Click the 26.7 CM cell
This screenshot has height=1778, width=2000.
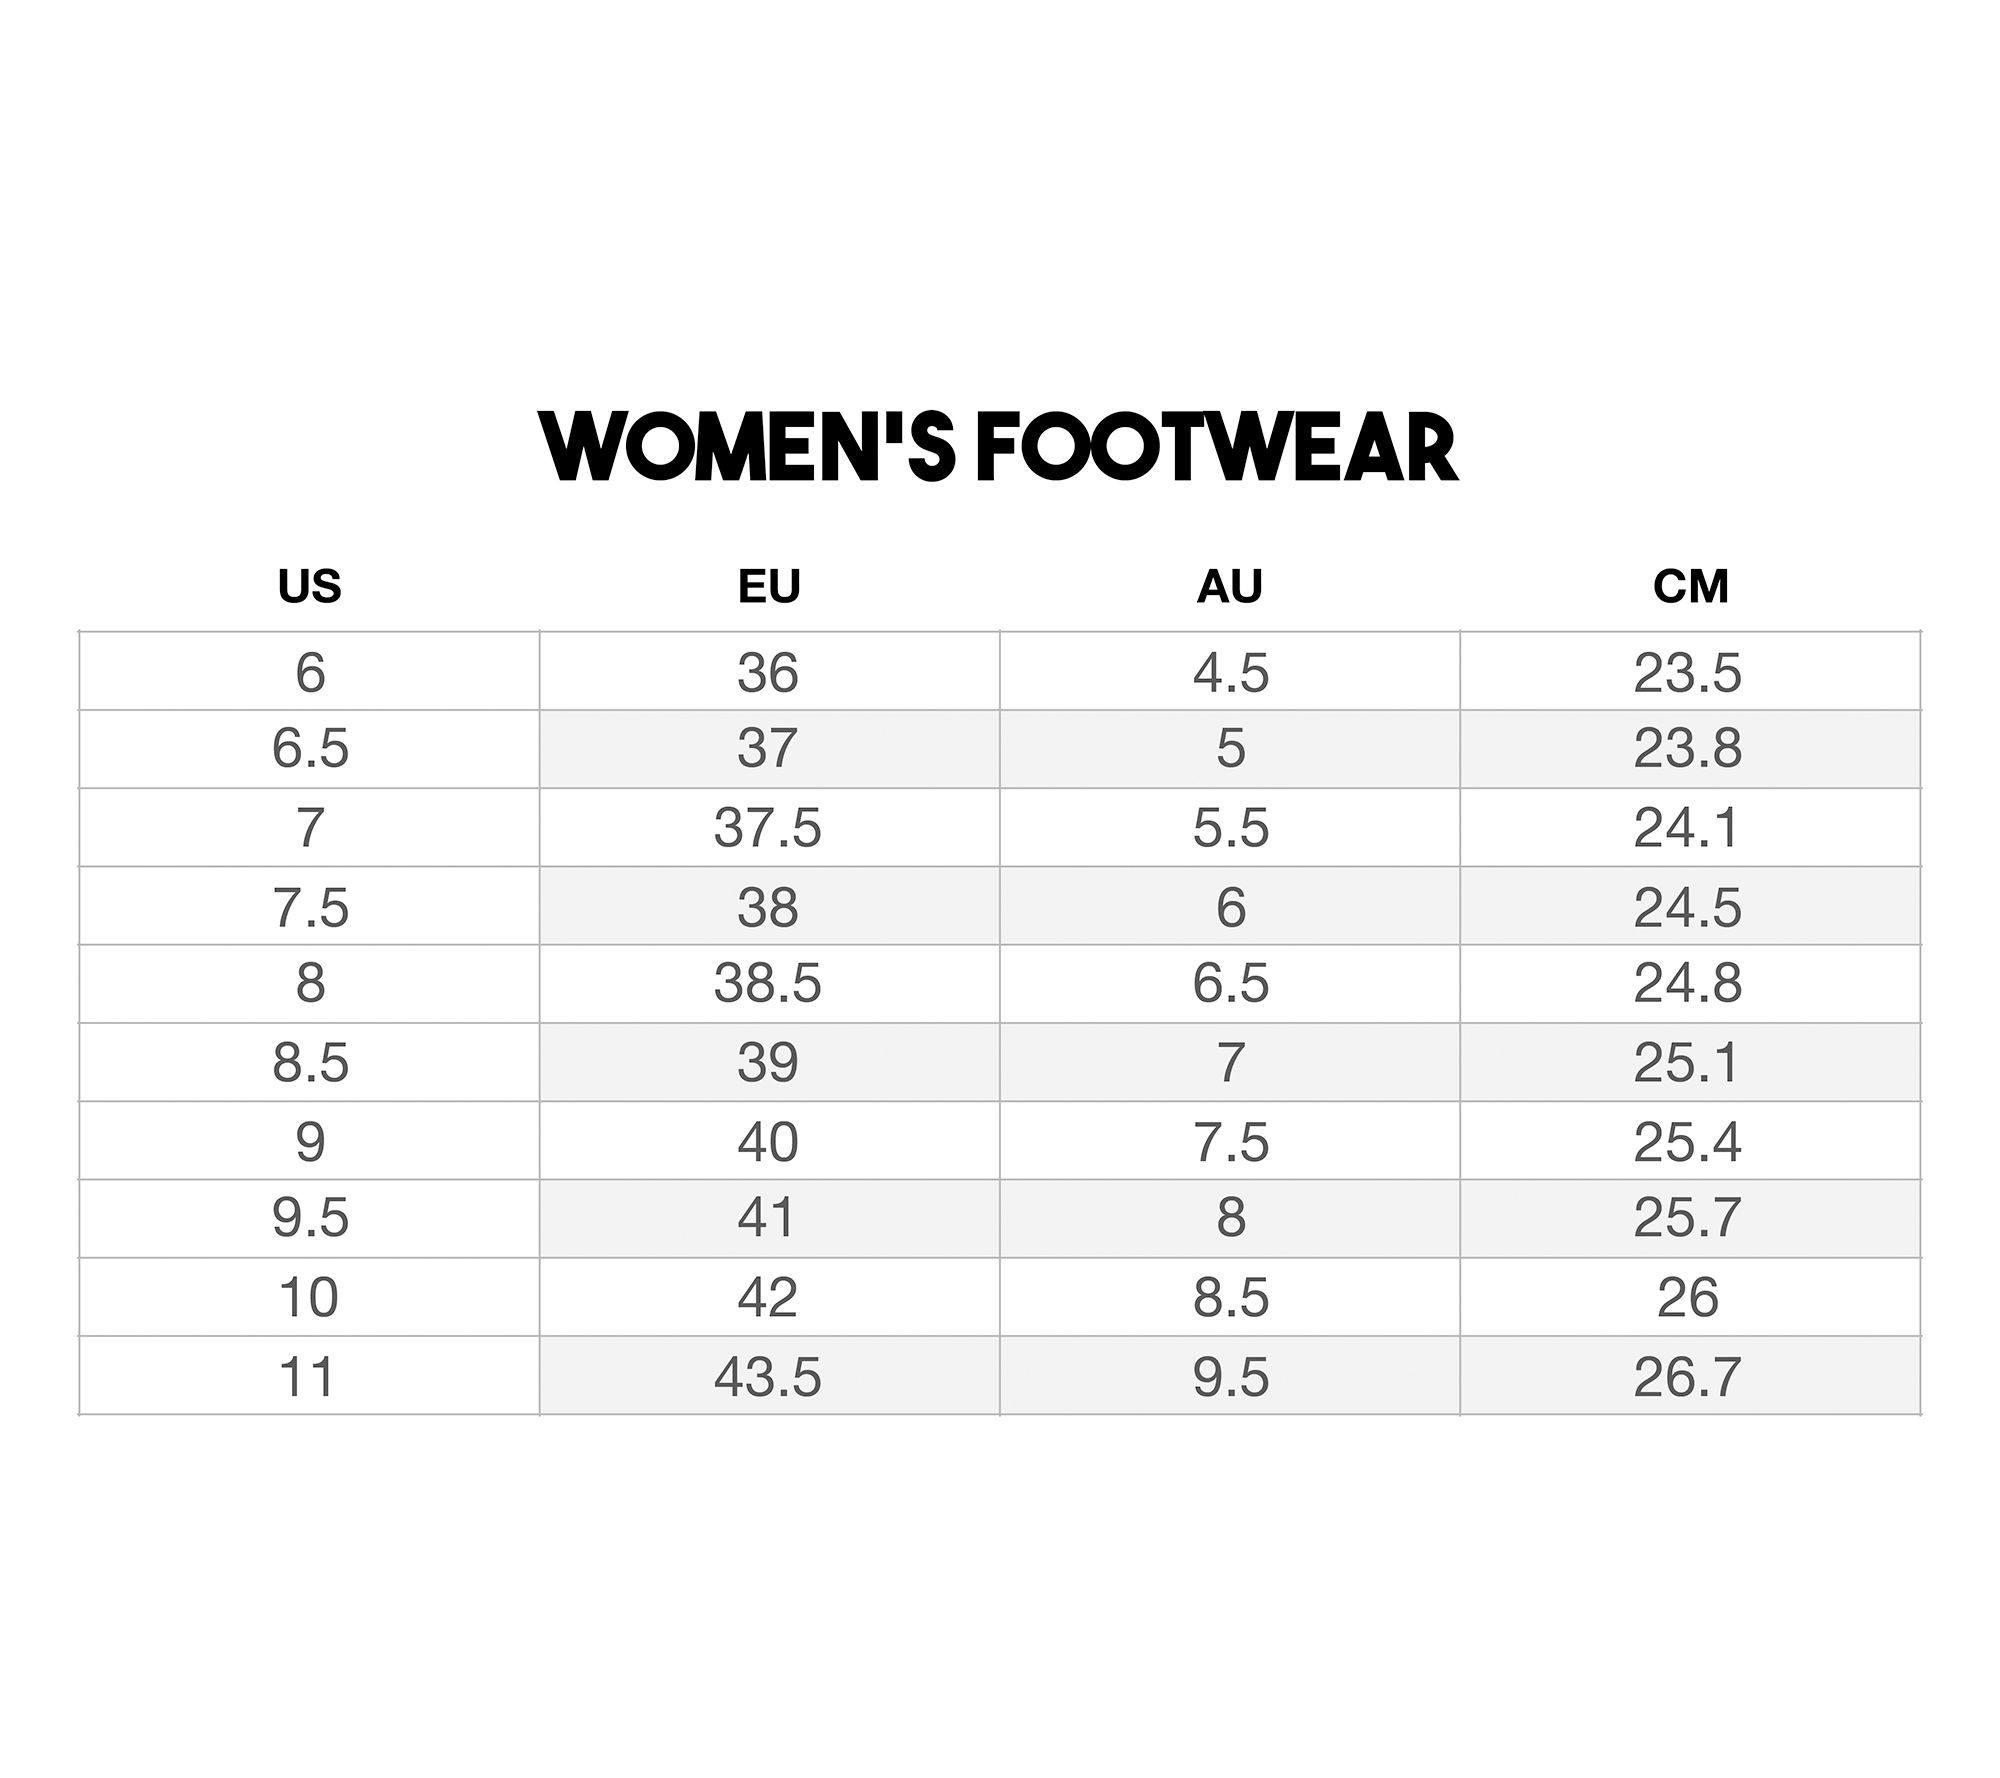point(1690,1376)
